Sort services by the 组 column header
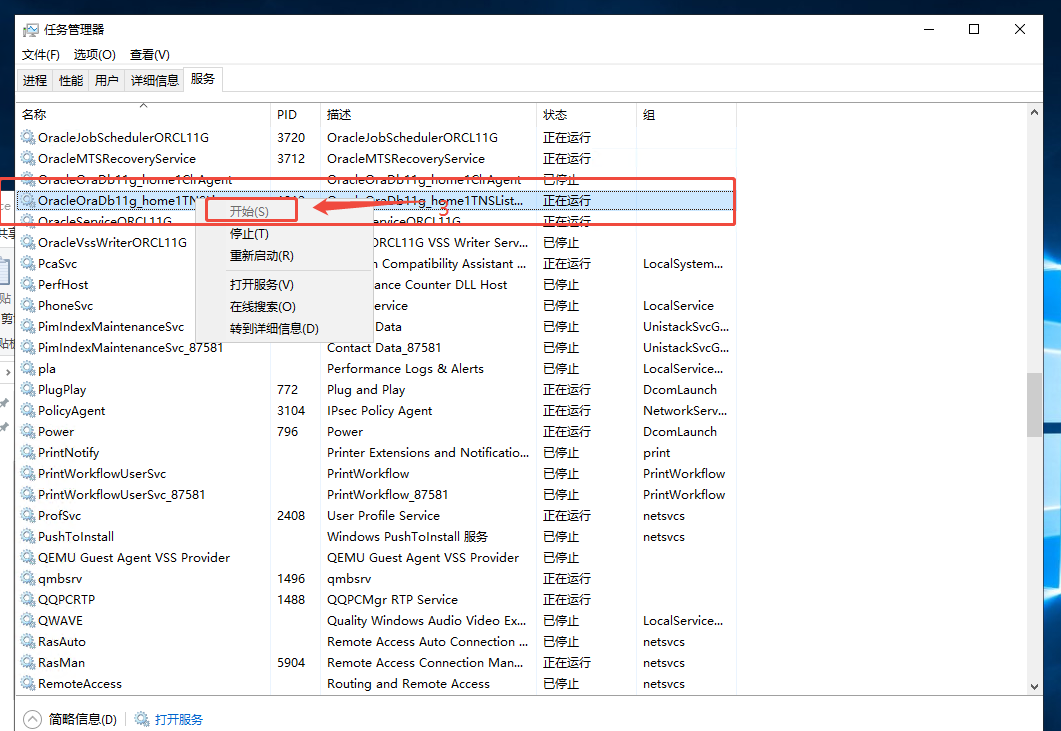 click(687, 114)
